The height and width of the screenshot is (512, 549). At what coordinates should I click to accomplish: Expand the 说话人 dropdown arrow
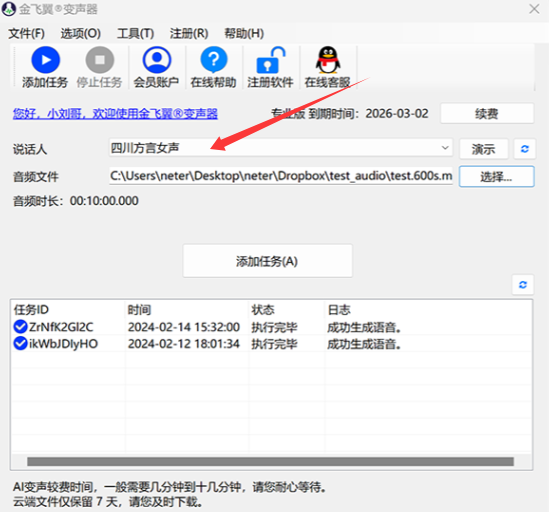tap(445, 148)
